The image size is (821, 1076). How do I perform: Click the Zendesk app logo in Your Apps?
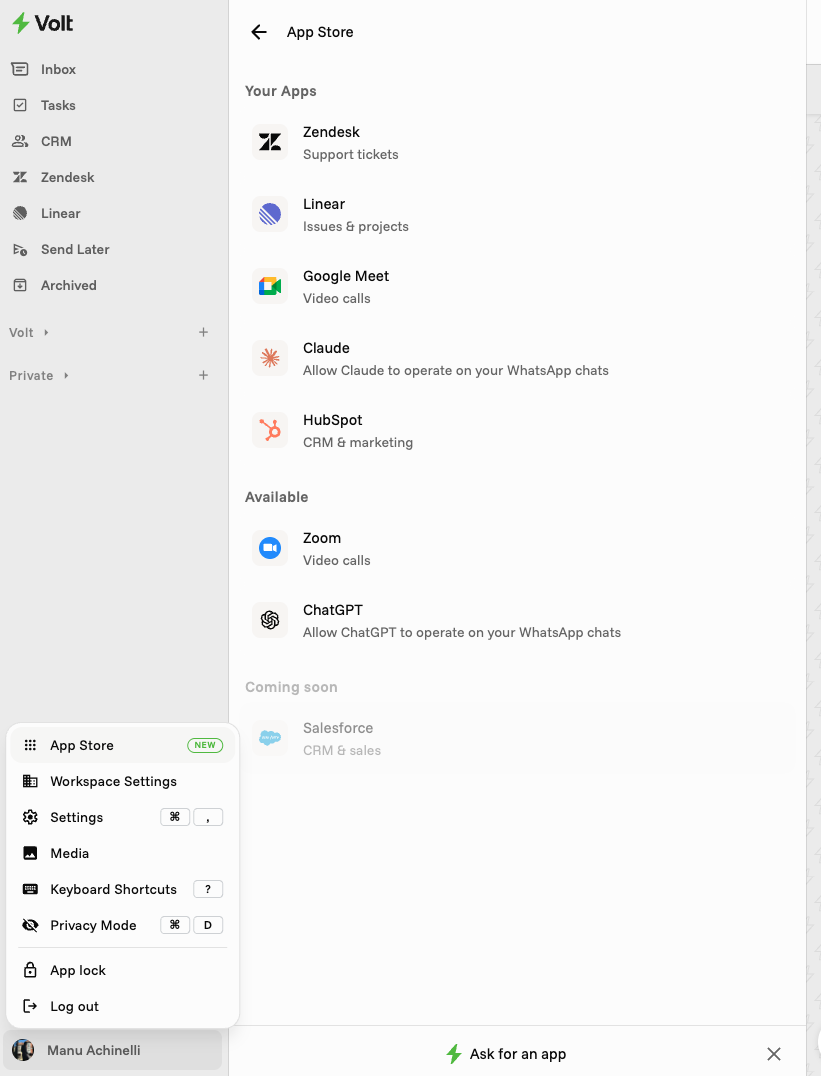pos(270,142)
